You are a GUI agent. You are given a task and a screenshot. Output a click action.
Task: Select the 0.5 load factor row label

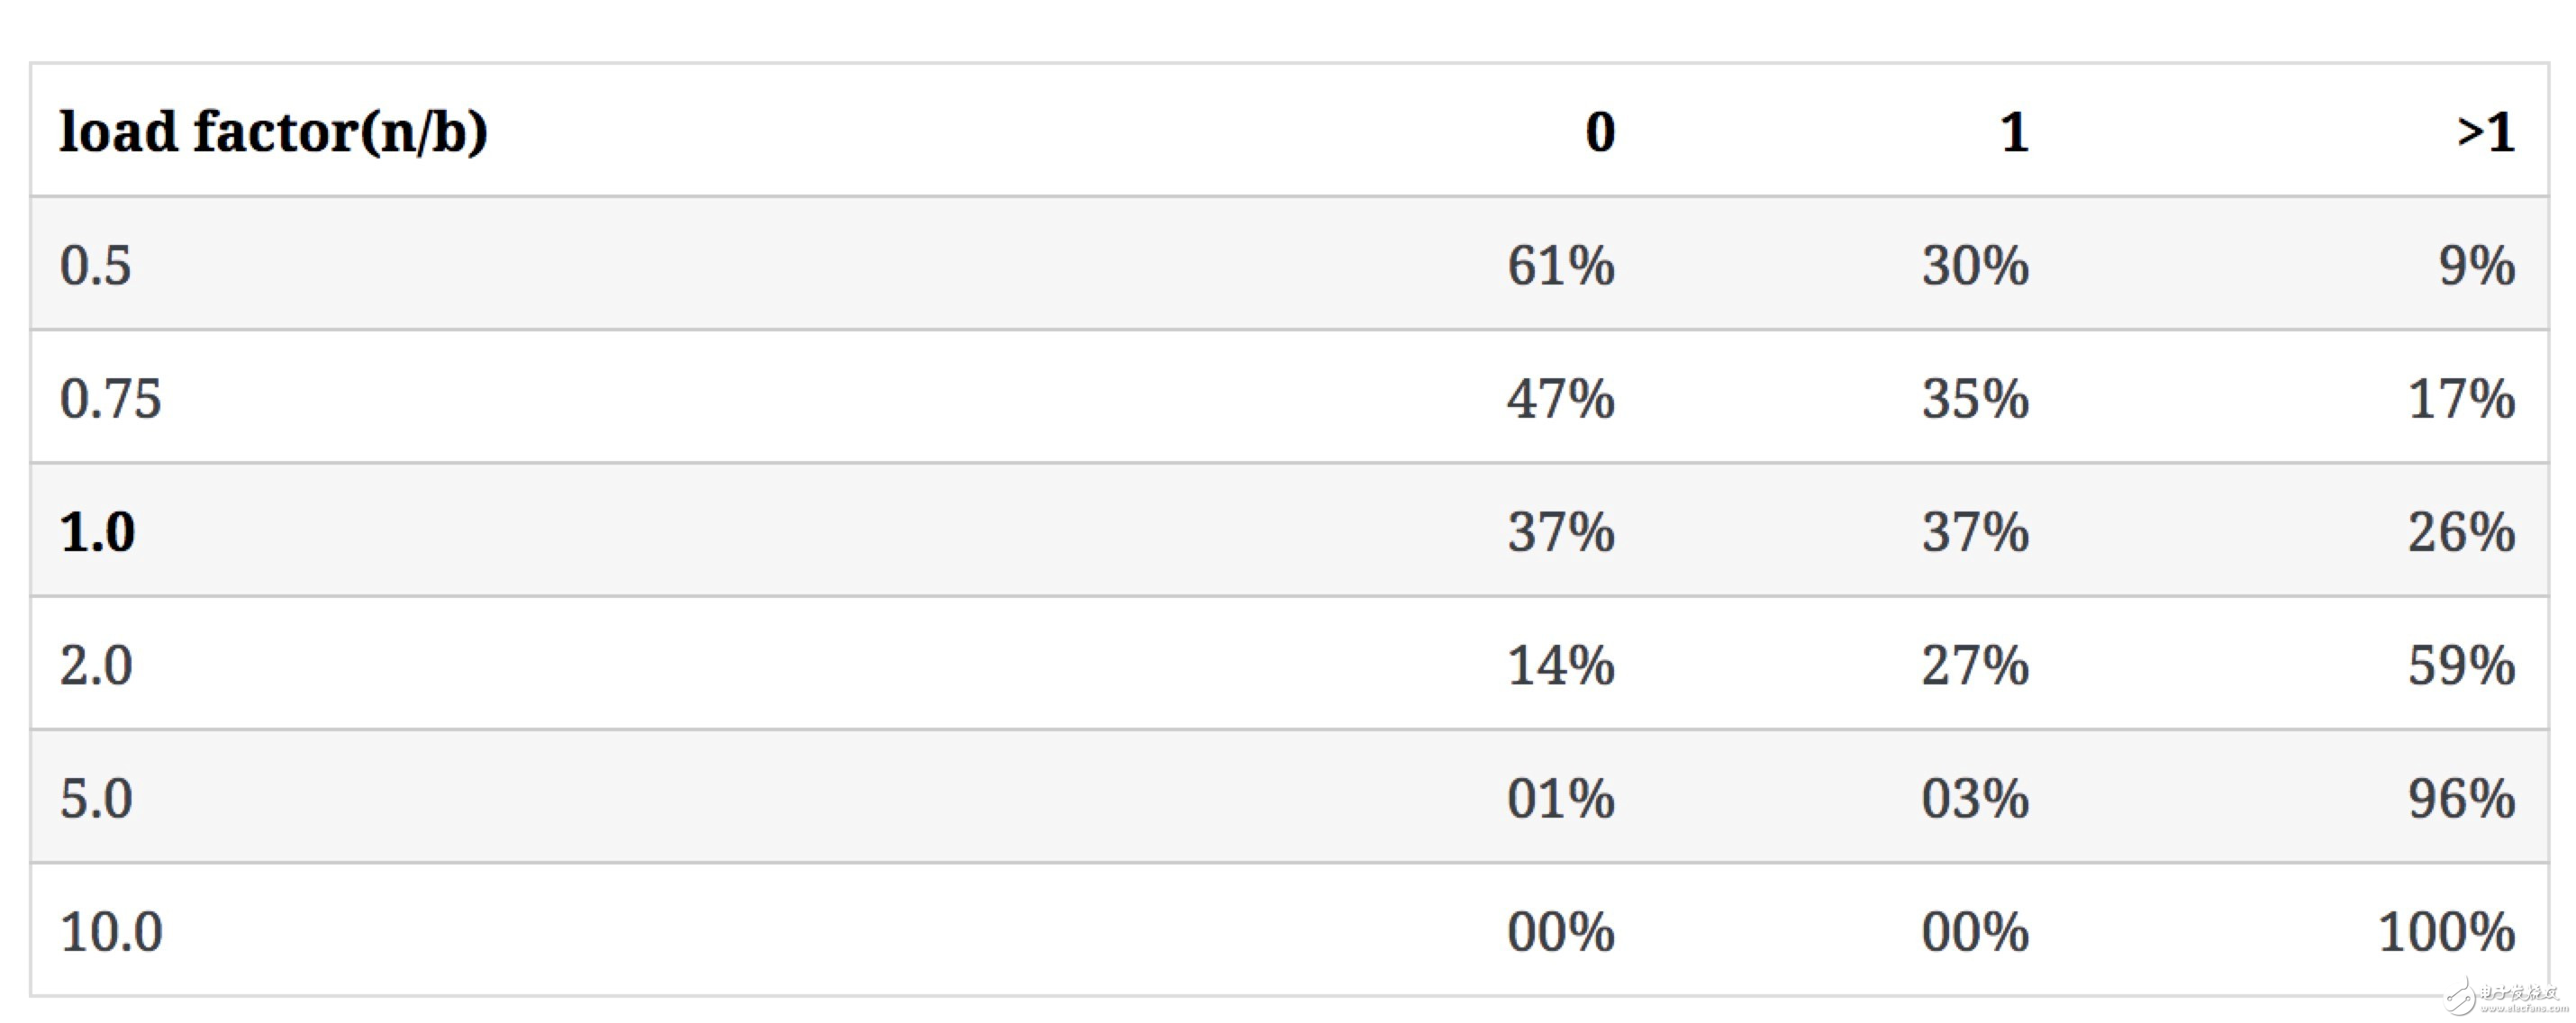[95, 266]
